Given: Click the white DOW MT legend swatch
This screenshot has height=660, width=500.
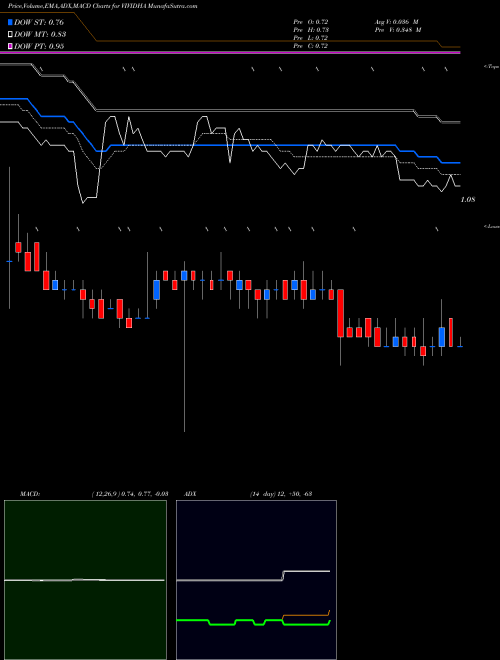Looking at the screenshot, I should click(x=11, y=34).
